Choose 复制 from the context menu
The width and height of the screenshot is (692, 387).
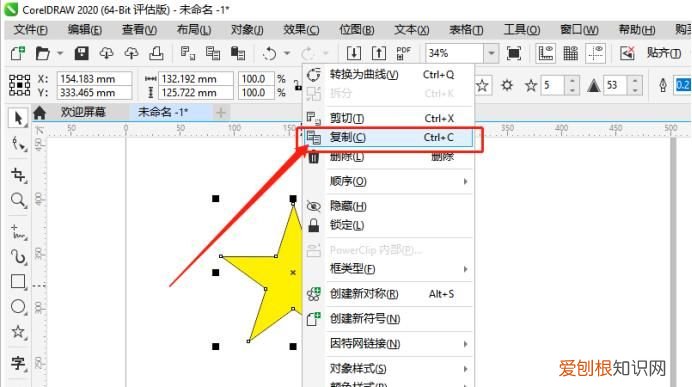(388, 138)
